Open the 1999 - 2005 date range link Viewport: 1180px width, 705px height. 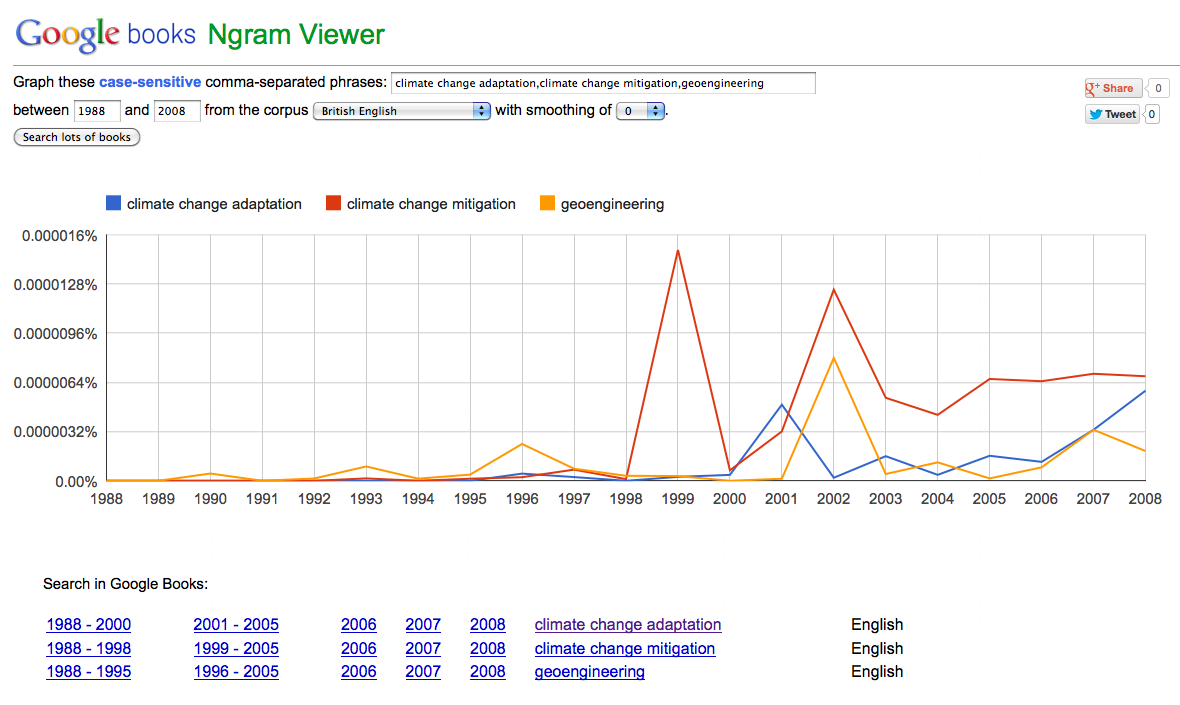coord(236,649)
